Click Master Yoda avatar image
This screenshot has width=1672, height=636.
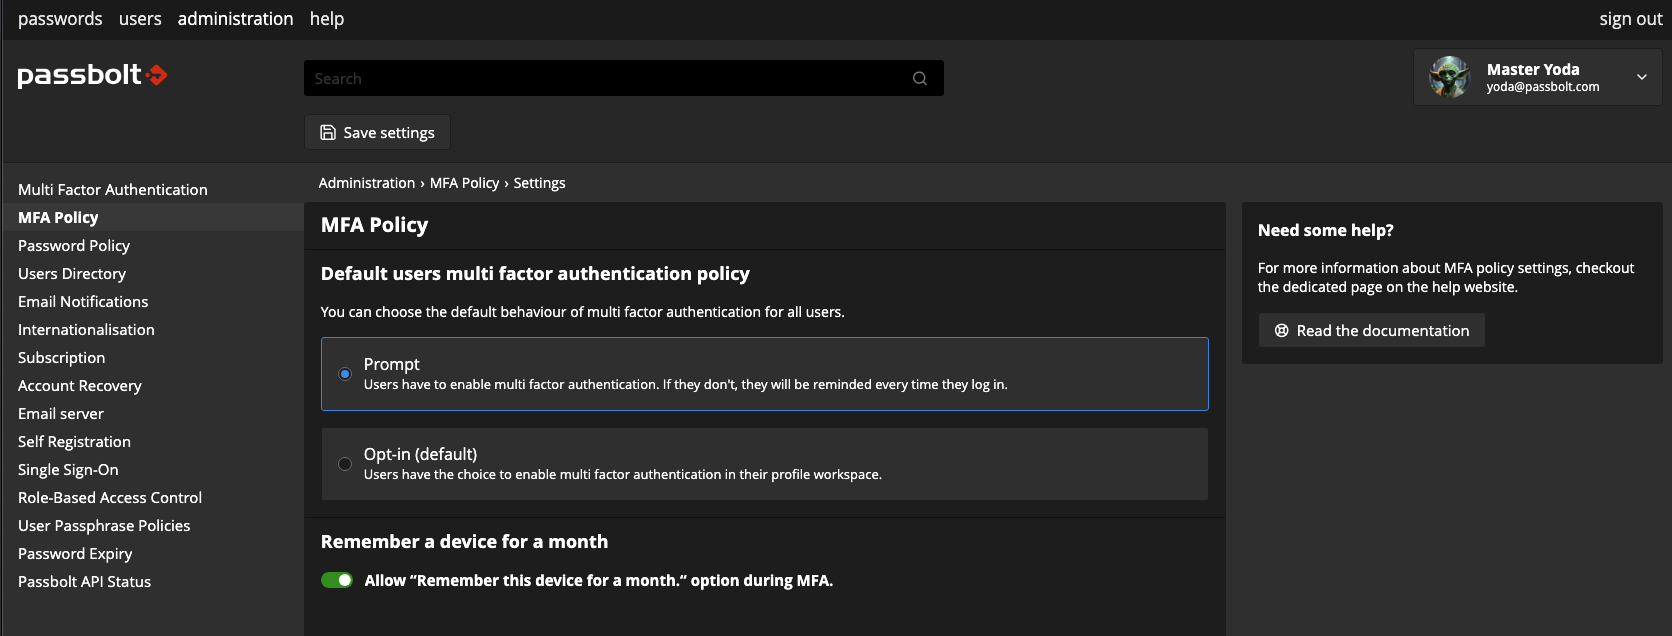click(1449, 77)
